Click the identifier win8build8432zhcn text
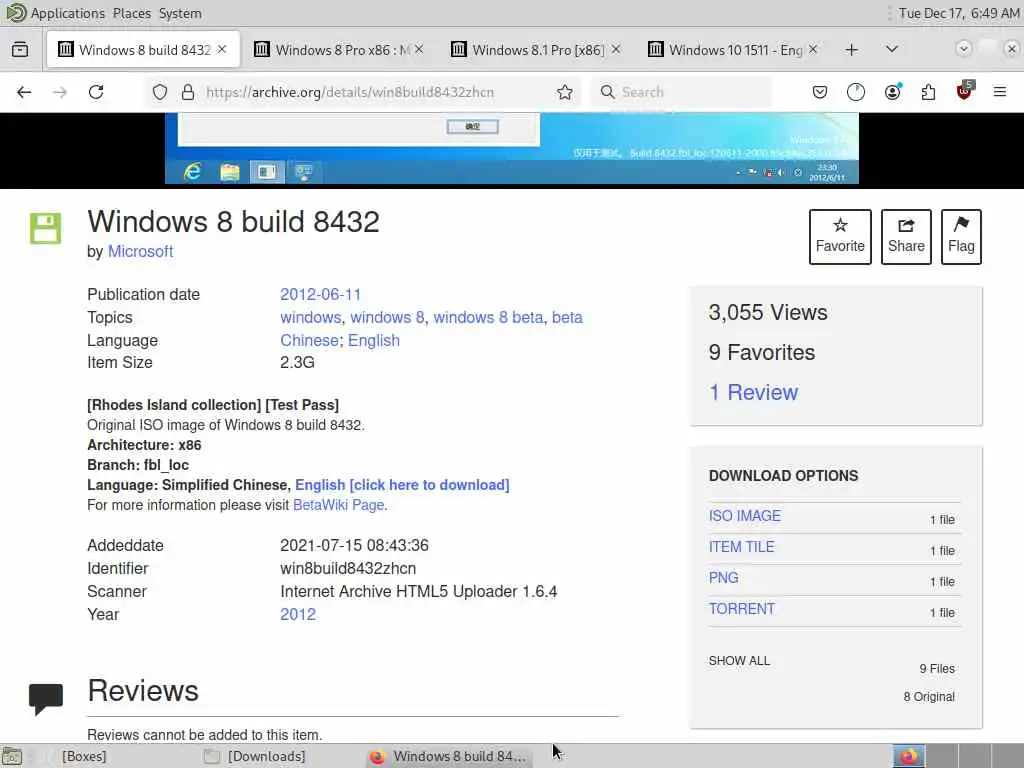This screenshot has height=768, width=1024. pos(348,569)
